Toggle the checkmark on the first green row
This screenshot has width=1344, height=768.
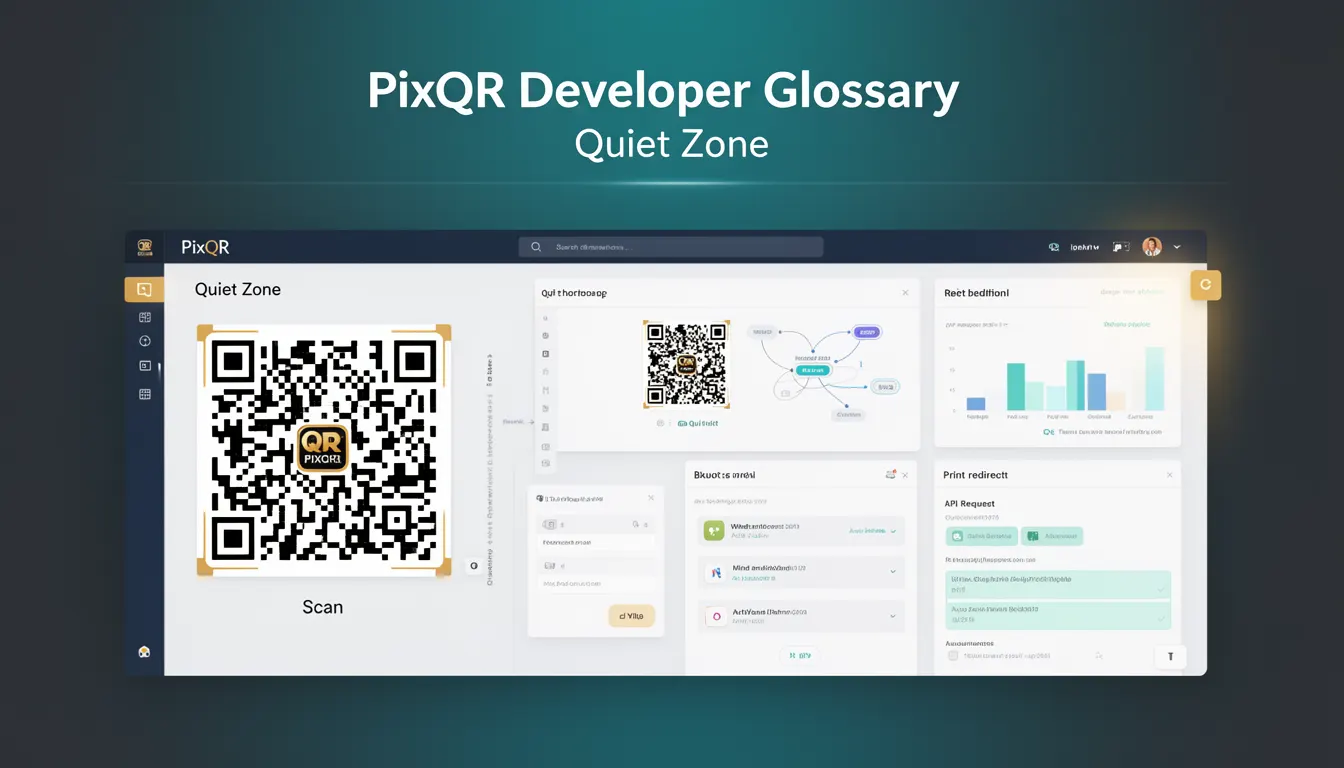point(1160,590)
